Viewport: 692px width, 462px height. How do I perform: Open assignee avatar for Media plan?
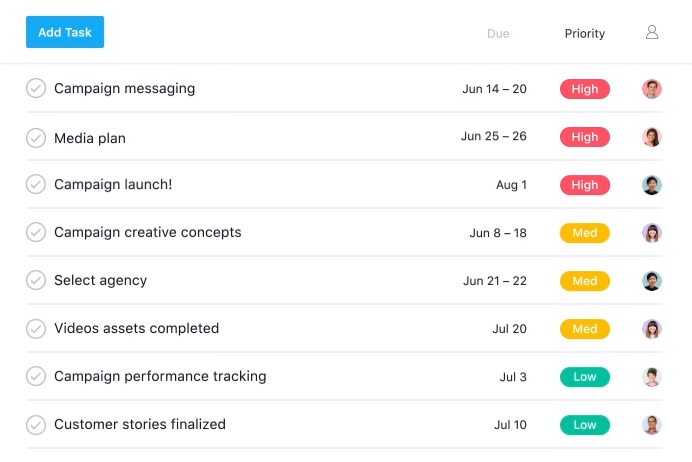coord(651,137)
